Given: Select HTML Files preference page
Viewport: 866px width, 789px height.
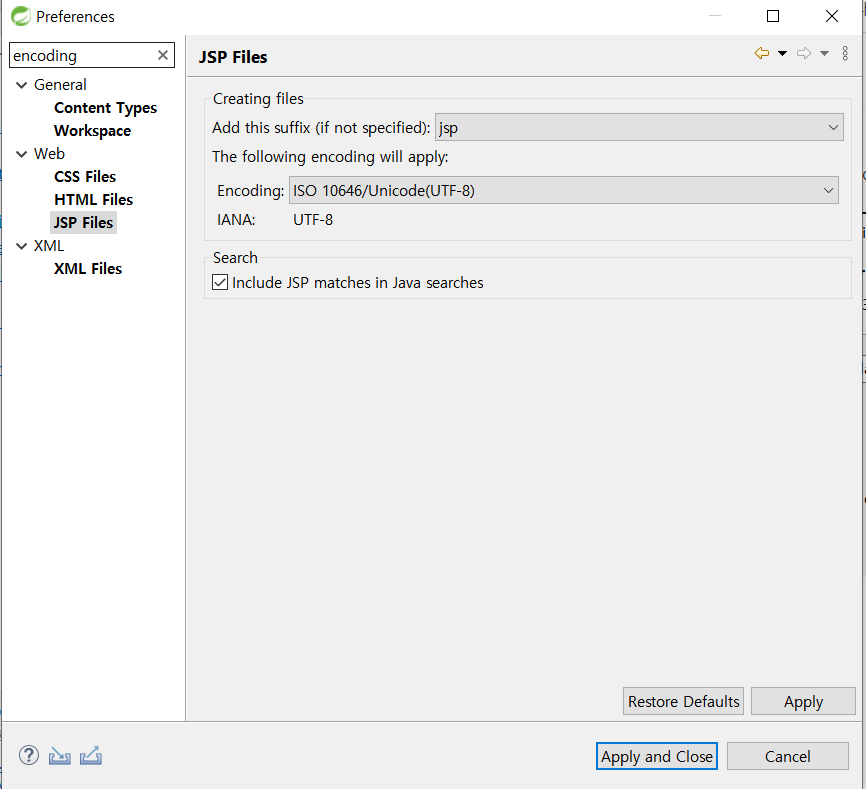Looking at the screenshot, I should click(x=93, y=200).
